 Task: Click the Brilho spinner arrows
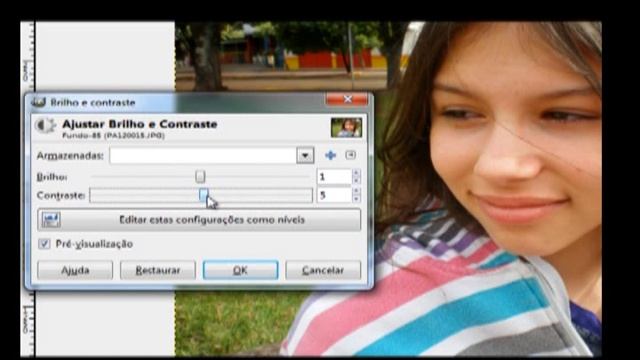[356, 177]
